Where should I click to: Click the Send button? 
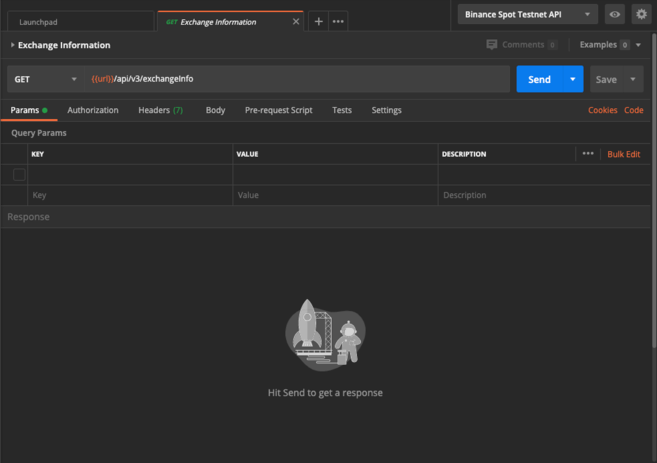coord(538,79)
